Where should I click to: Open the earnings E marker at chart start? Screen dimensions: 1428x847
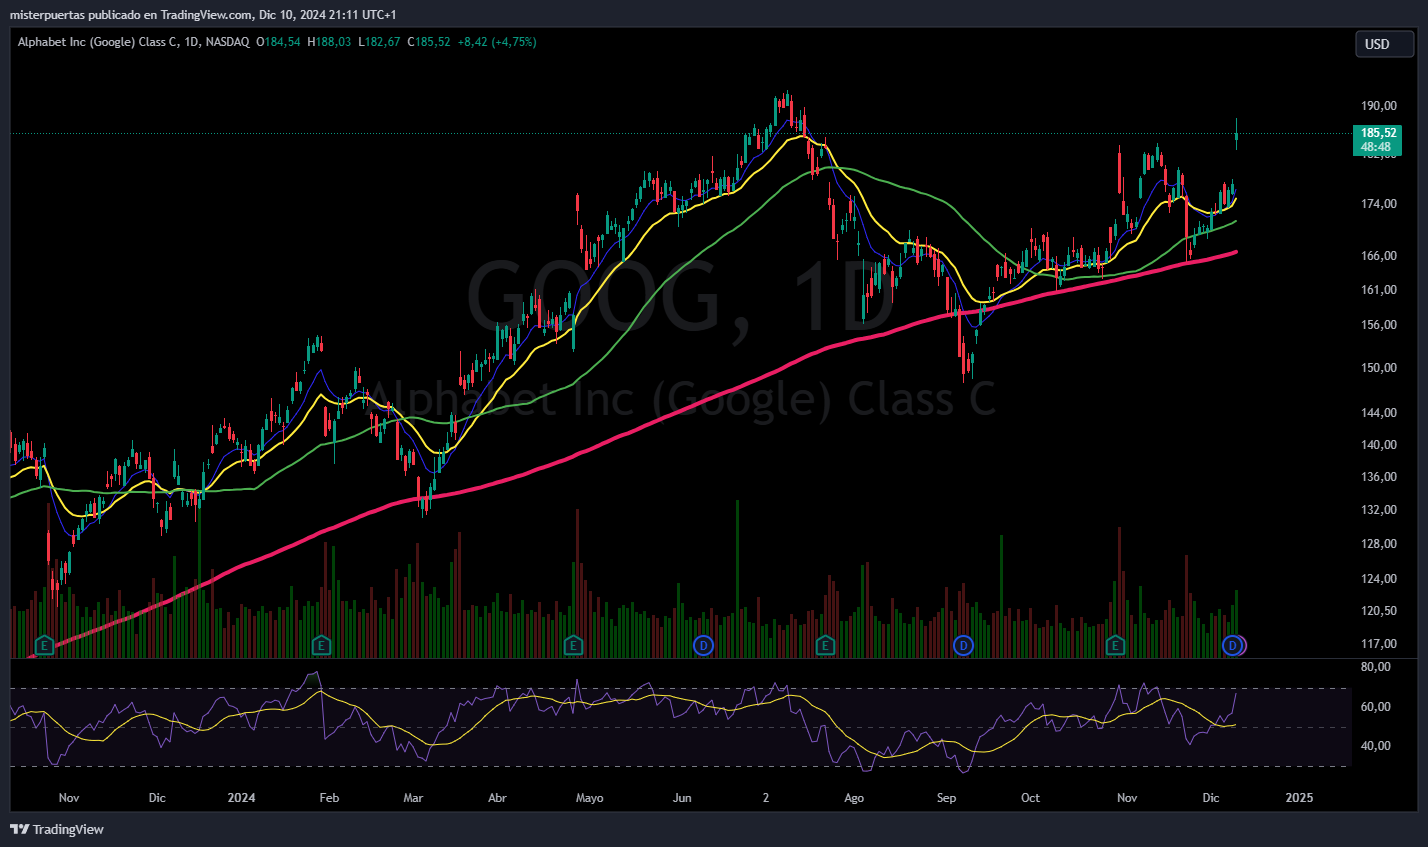43,645
